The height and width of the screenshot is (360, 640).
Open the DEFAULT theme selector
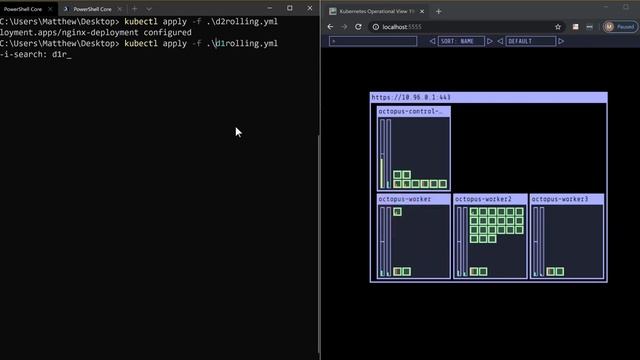tap(531, 41)
